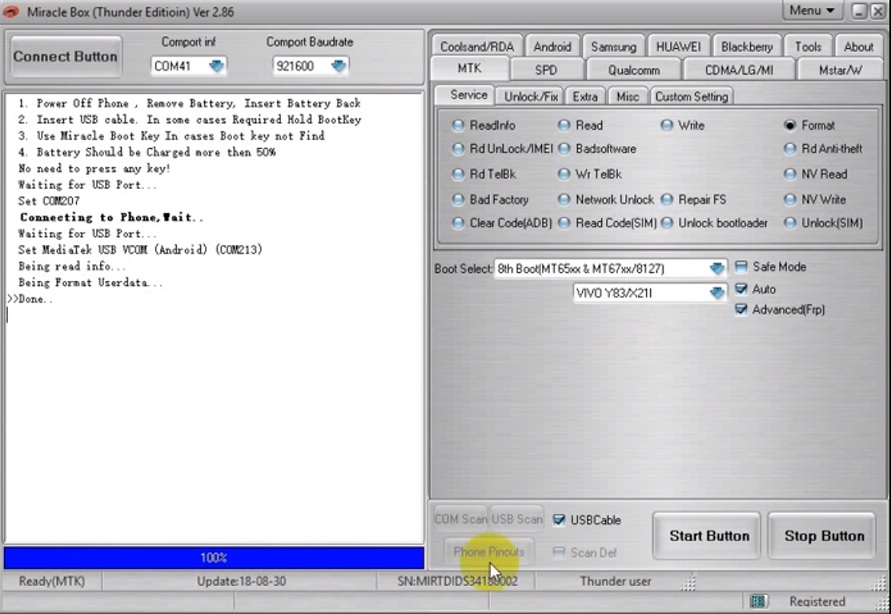This screenshot has width=891, height=614.
Task: Select the SPD tab
Action: [546, 70]
